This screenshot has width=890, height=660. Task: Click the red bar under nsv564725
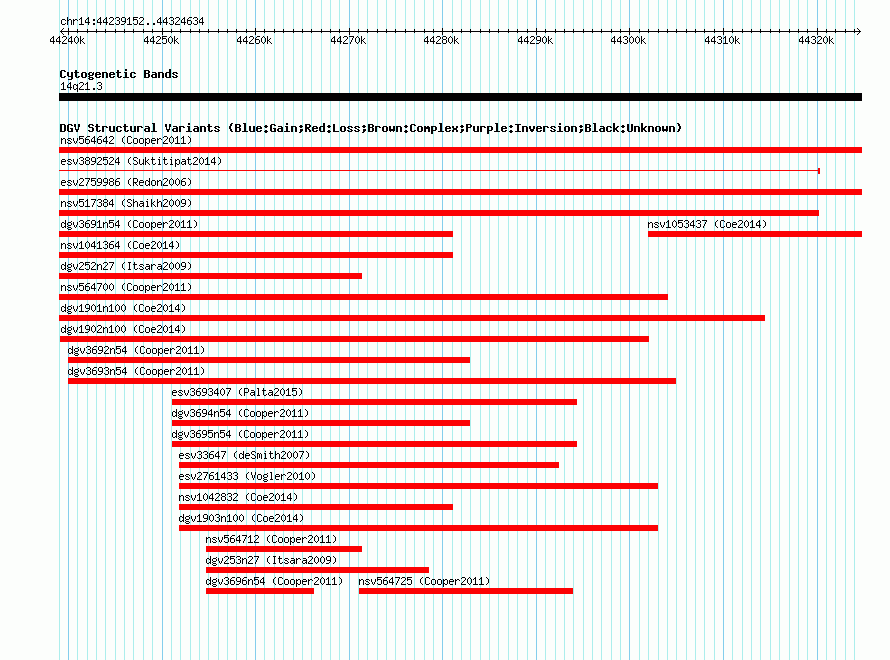pyautogui.click(x=466, y=591)
